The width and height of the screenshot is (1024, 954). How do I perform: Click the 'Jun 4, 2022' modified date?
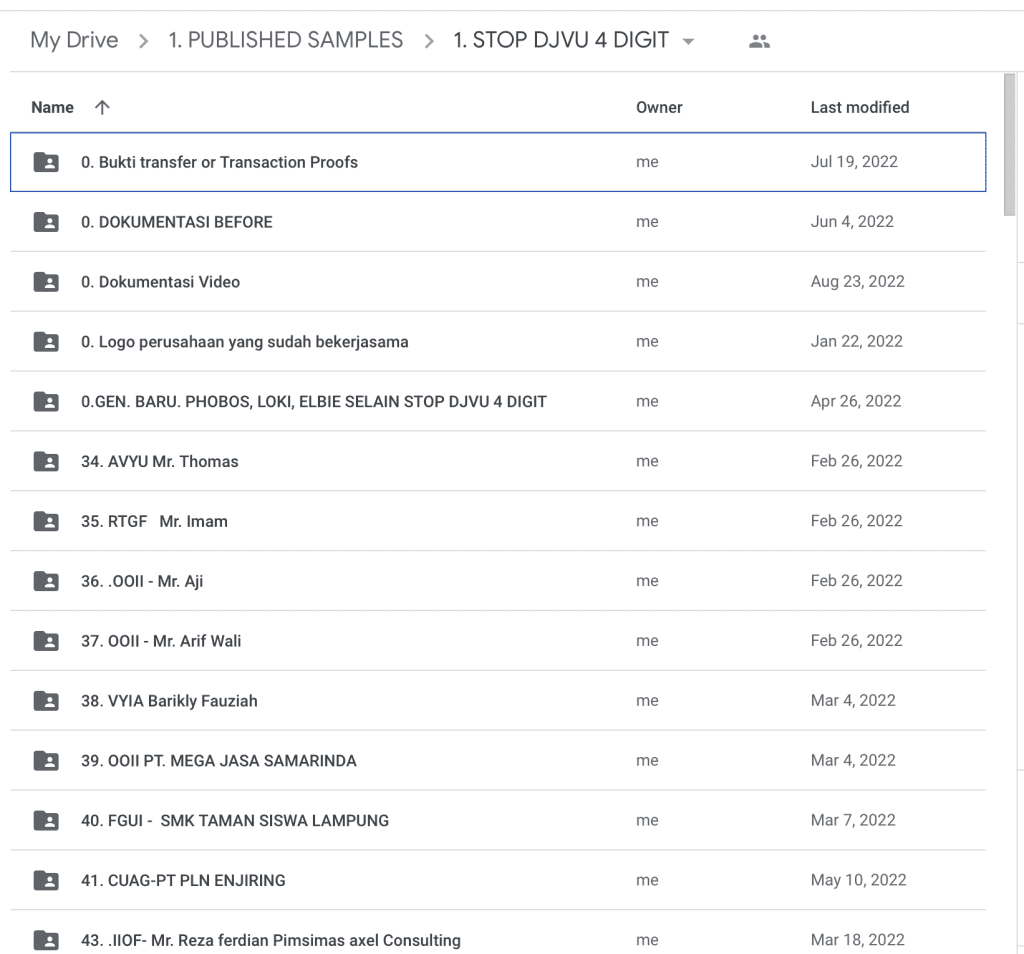tap(852, 222)
